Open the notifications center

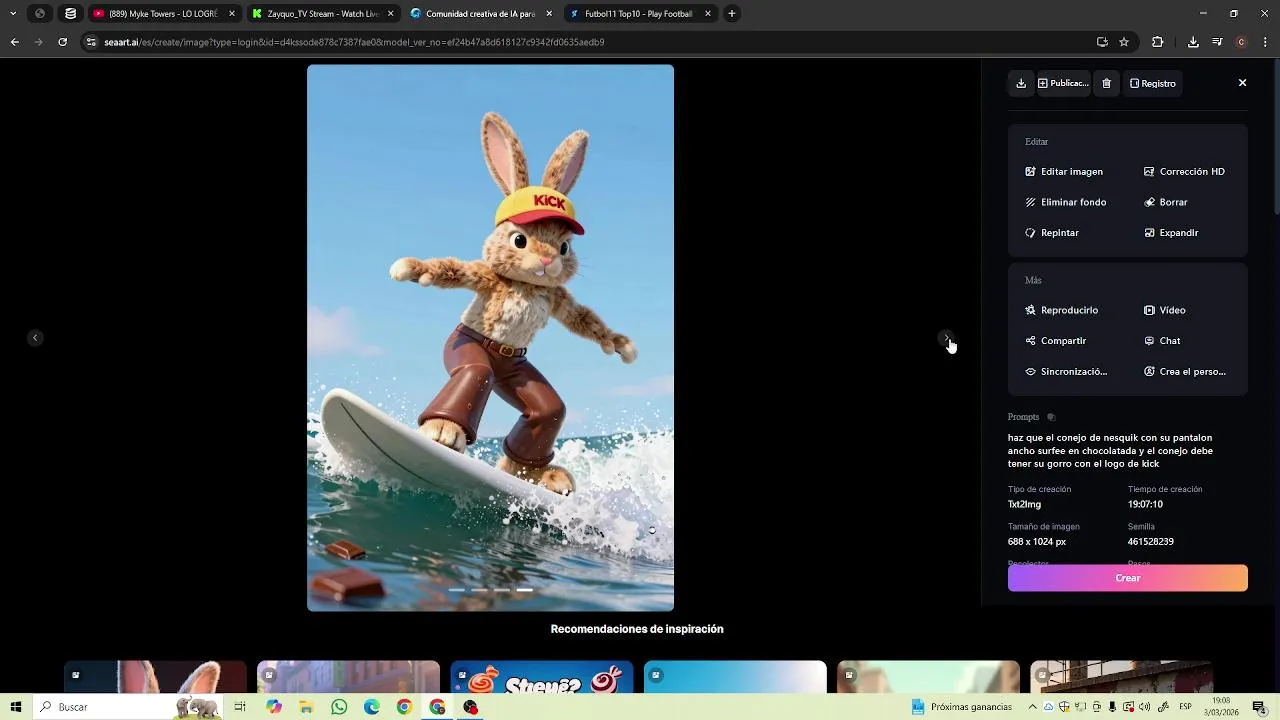pos(1259,707)
